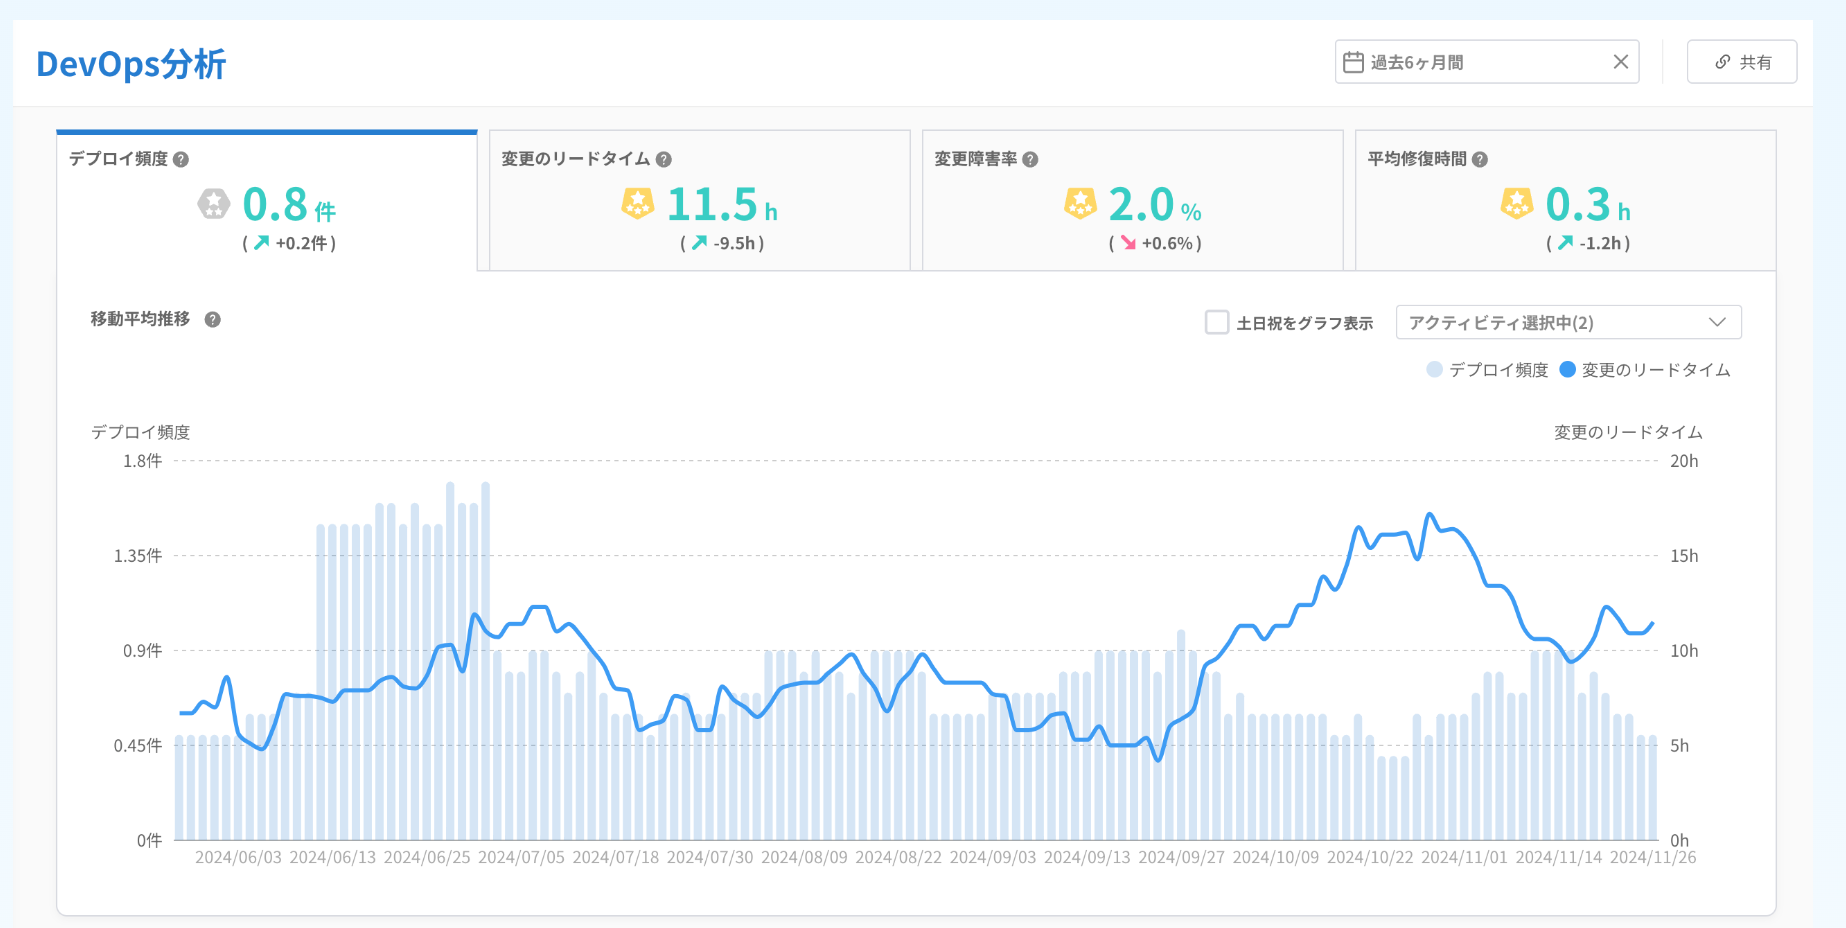1846x928 pixels.
Task: Clear the date range with X button
Action: pos(1621,62)
